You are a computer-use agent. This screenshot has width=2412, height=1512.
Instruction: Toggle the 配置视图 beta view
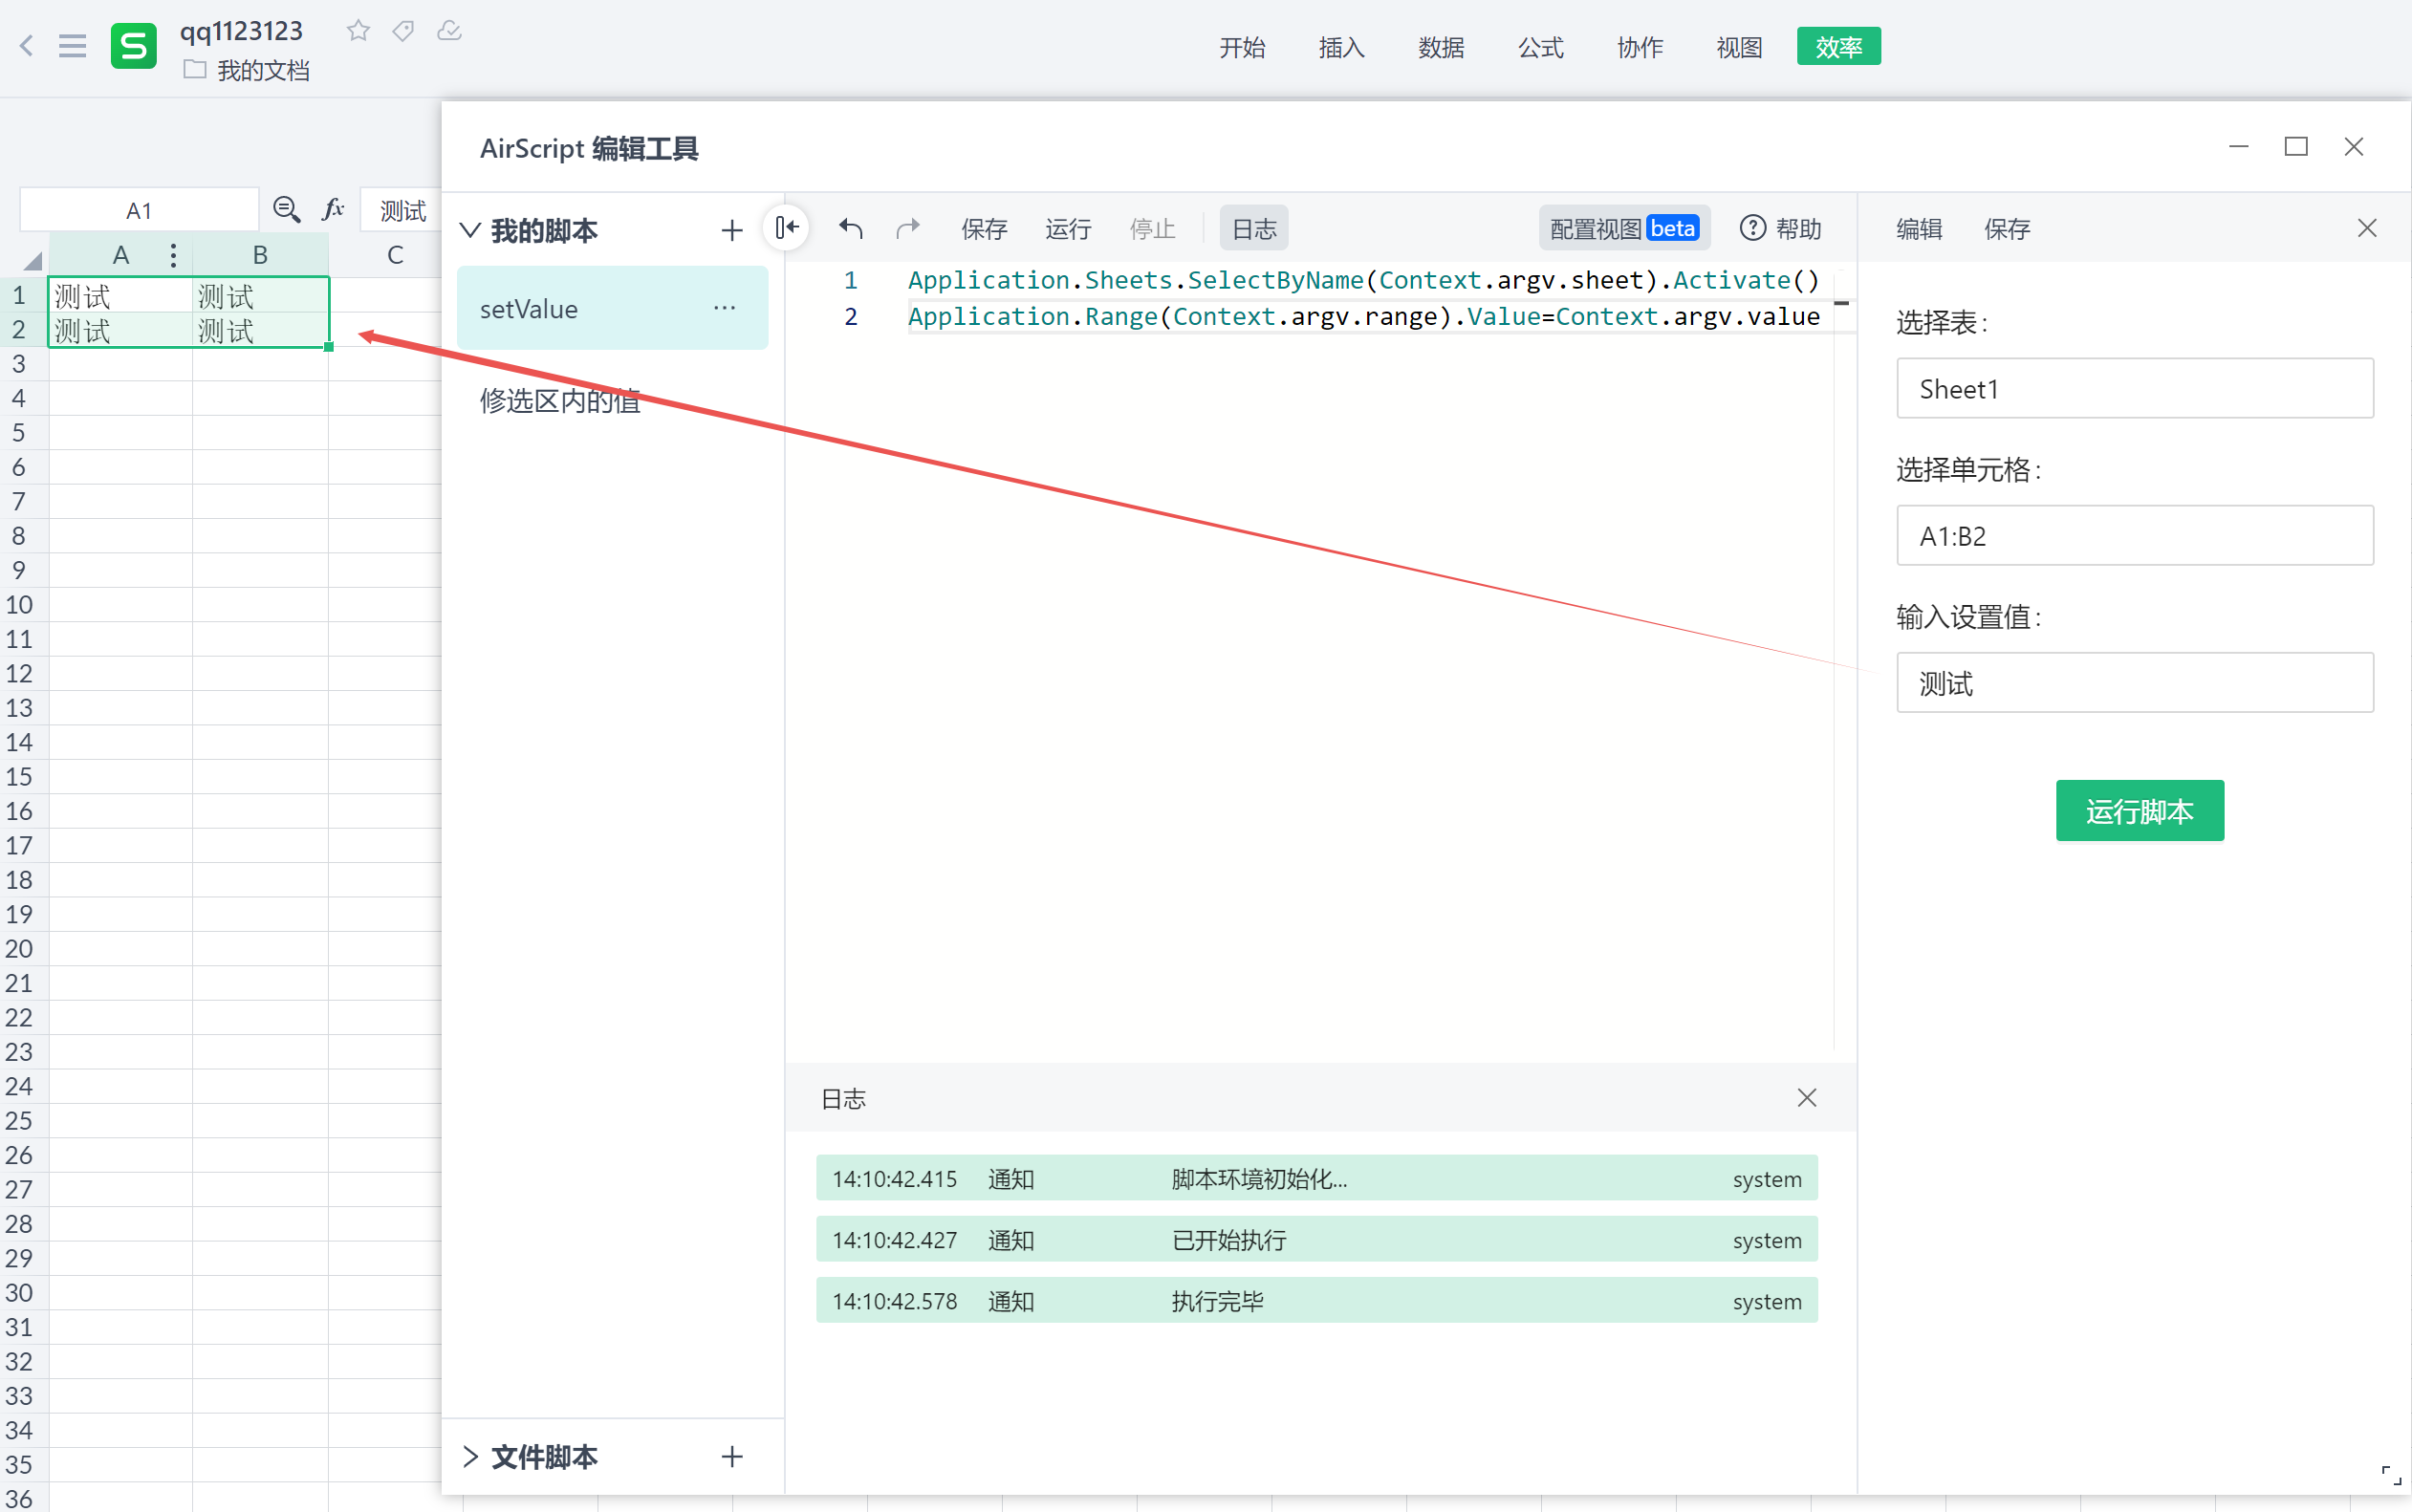[1624, 229]
